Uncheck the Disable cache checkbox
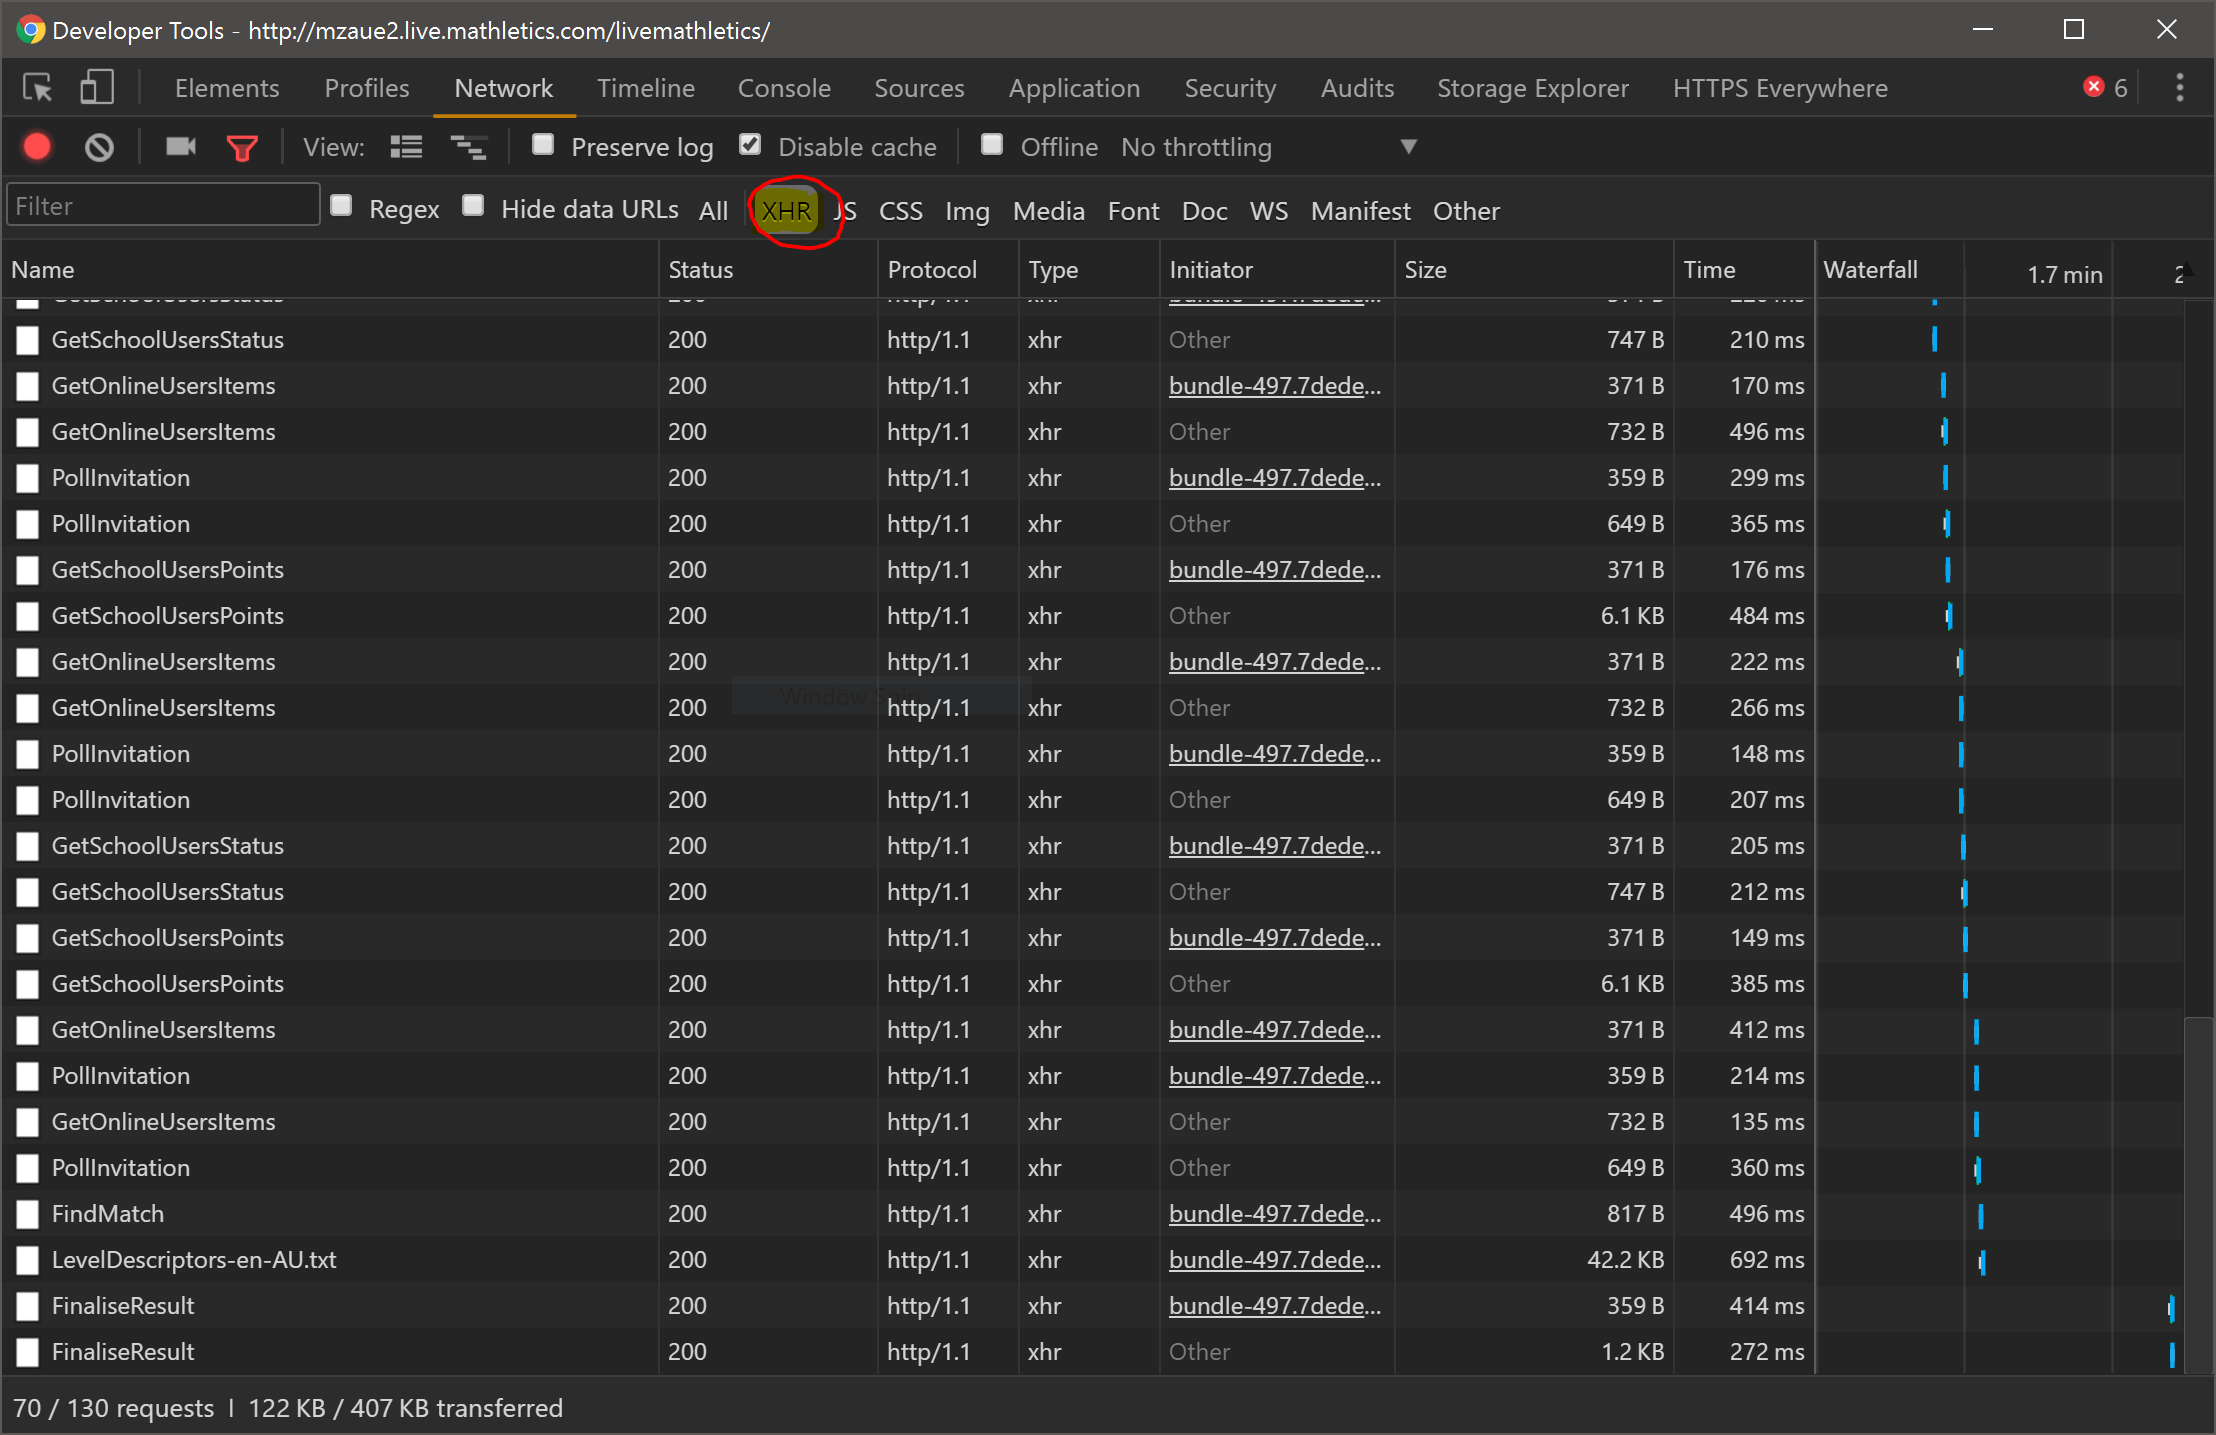Screen dimensions: 2216x1435 point(750,145)
